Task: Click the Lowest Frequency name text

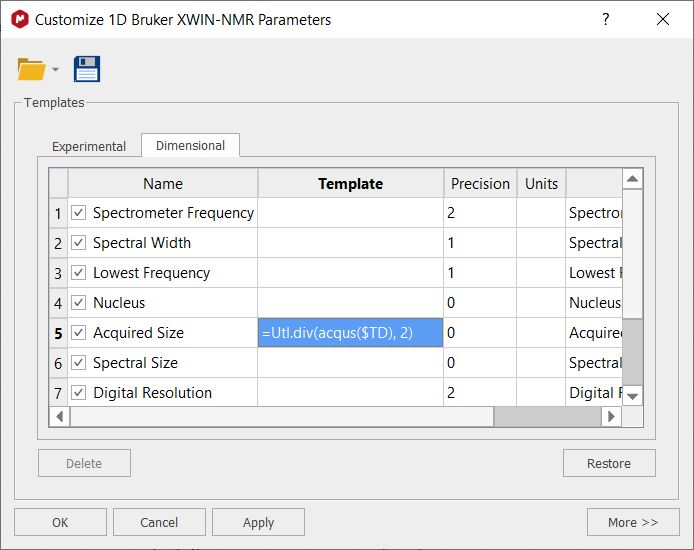Action: click(x=151, y=273)
